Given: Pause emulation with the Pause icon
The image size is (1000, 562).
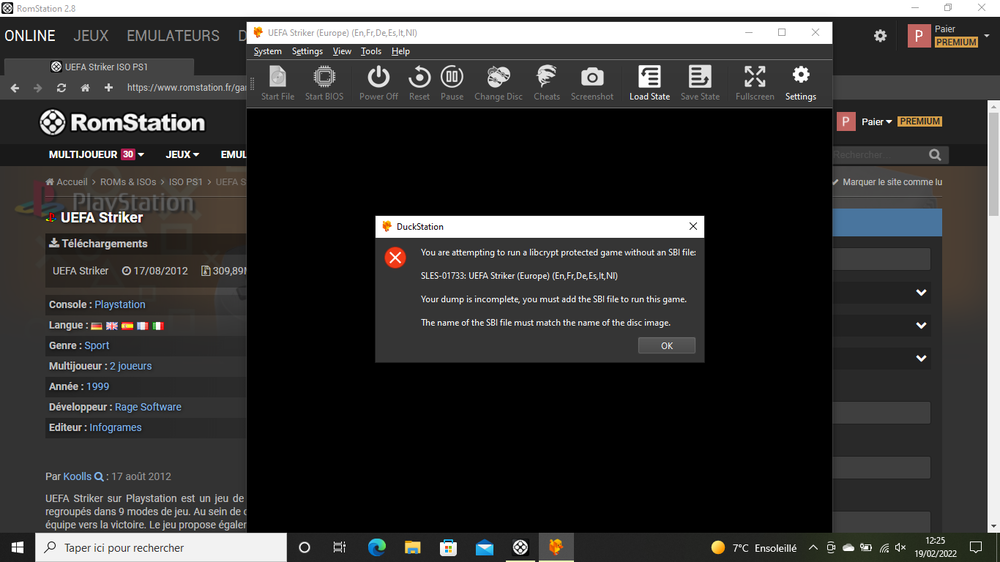Looking at the screenshot, I should [x=452, y=82].
